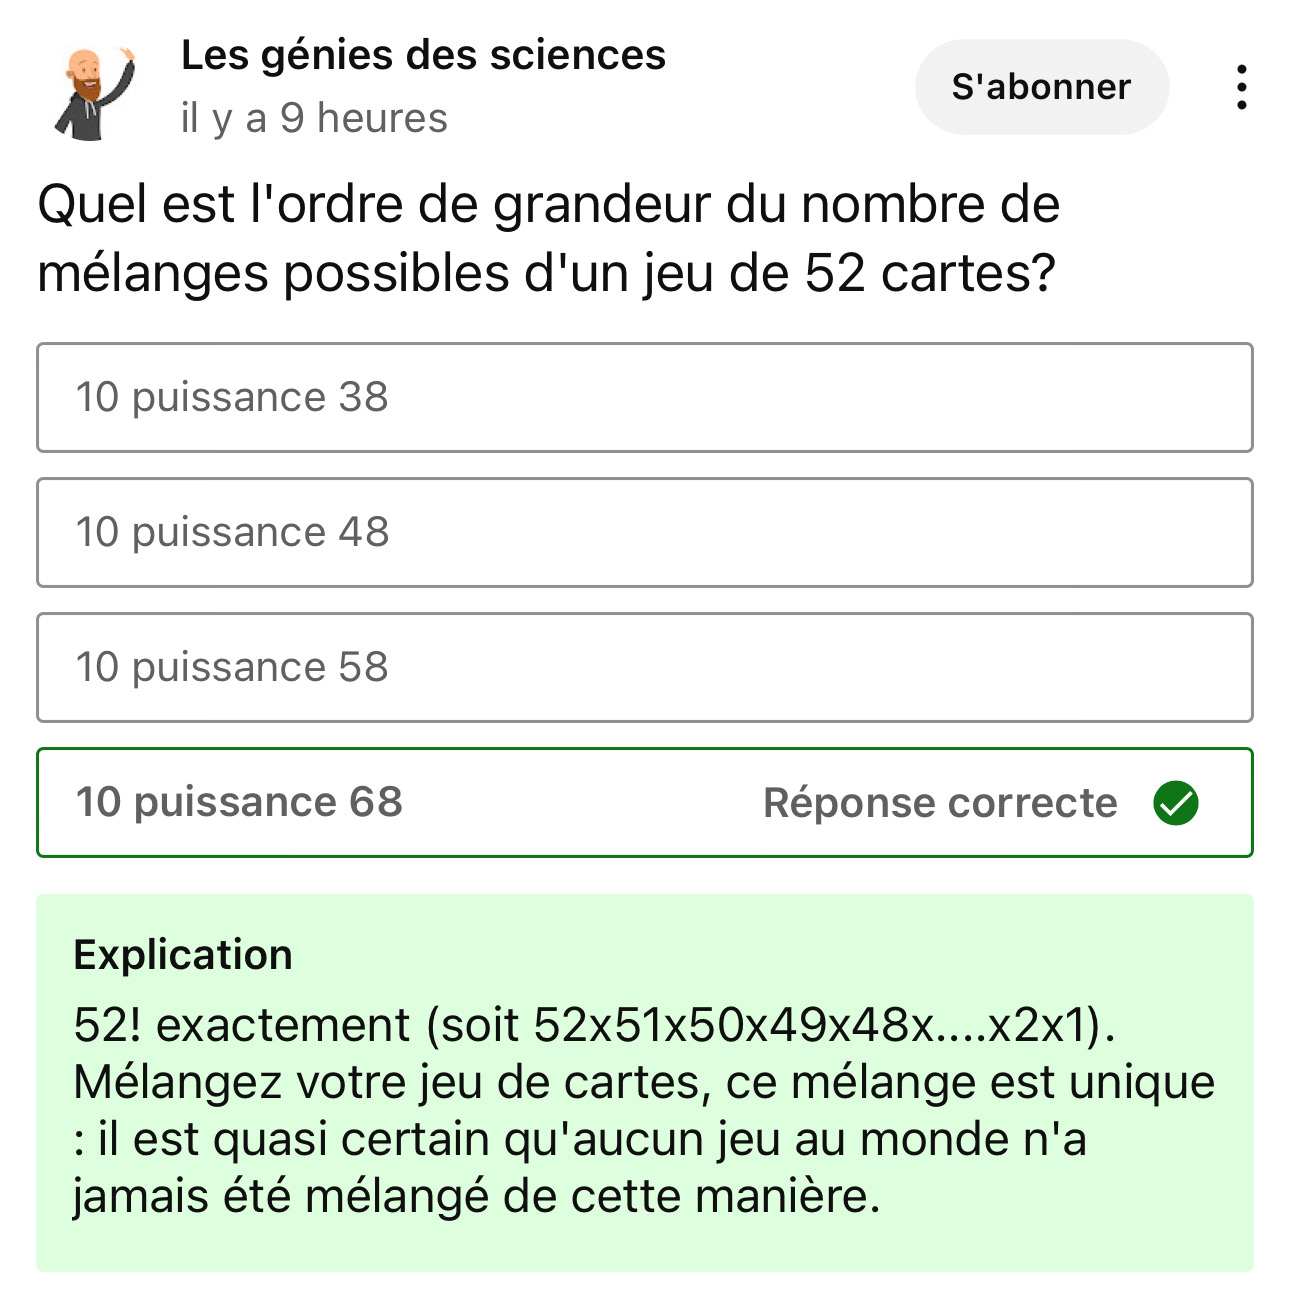Subscribe with the S'abonner button
The height and width of the screenshot is (1293, 1290).
click(x=1042, y=87)
